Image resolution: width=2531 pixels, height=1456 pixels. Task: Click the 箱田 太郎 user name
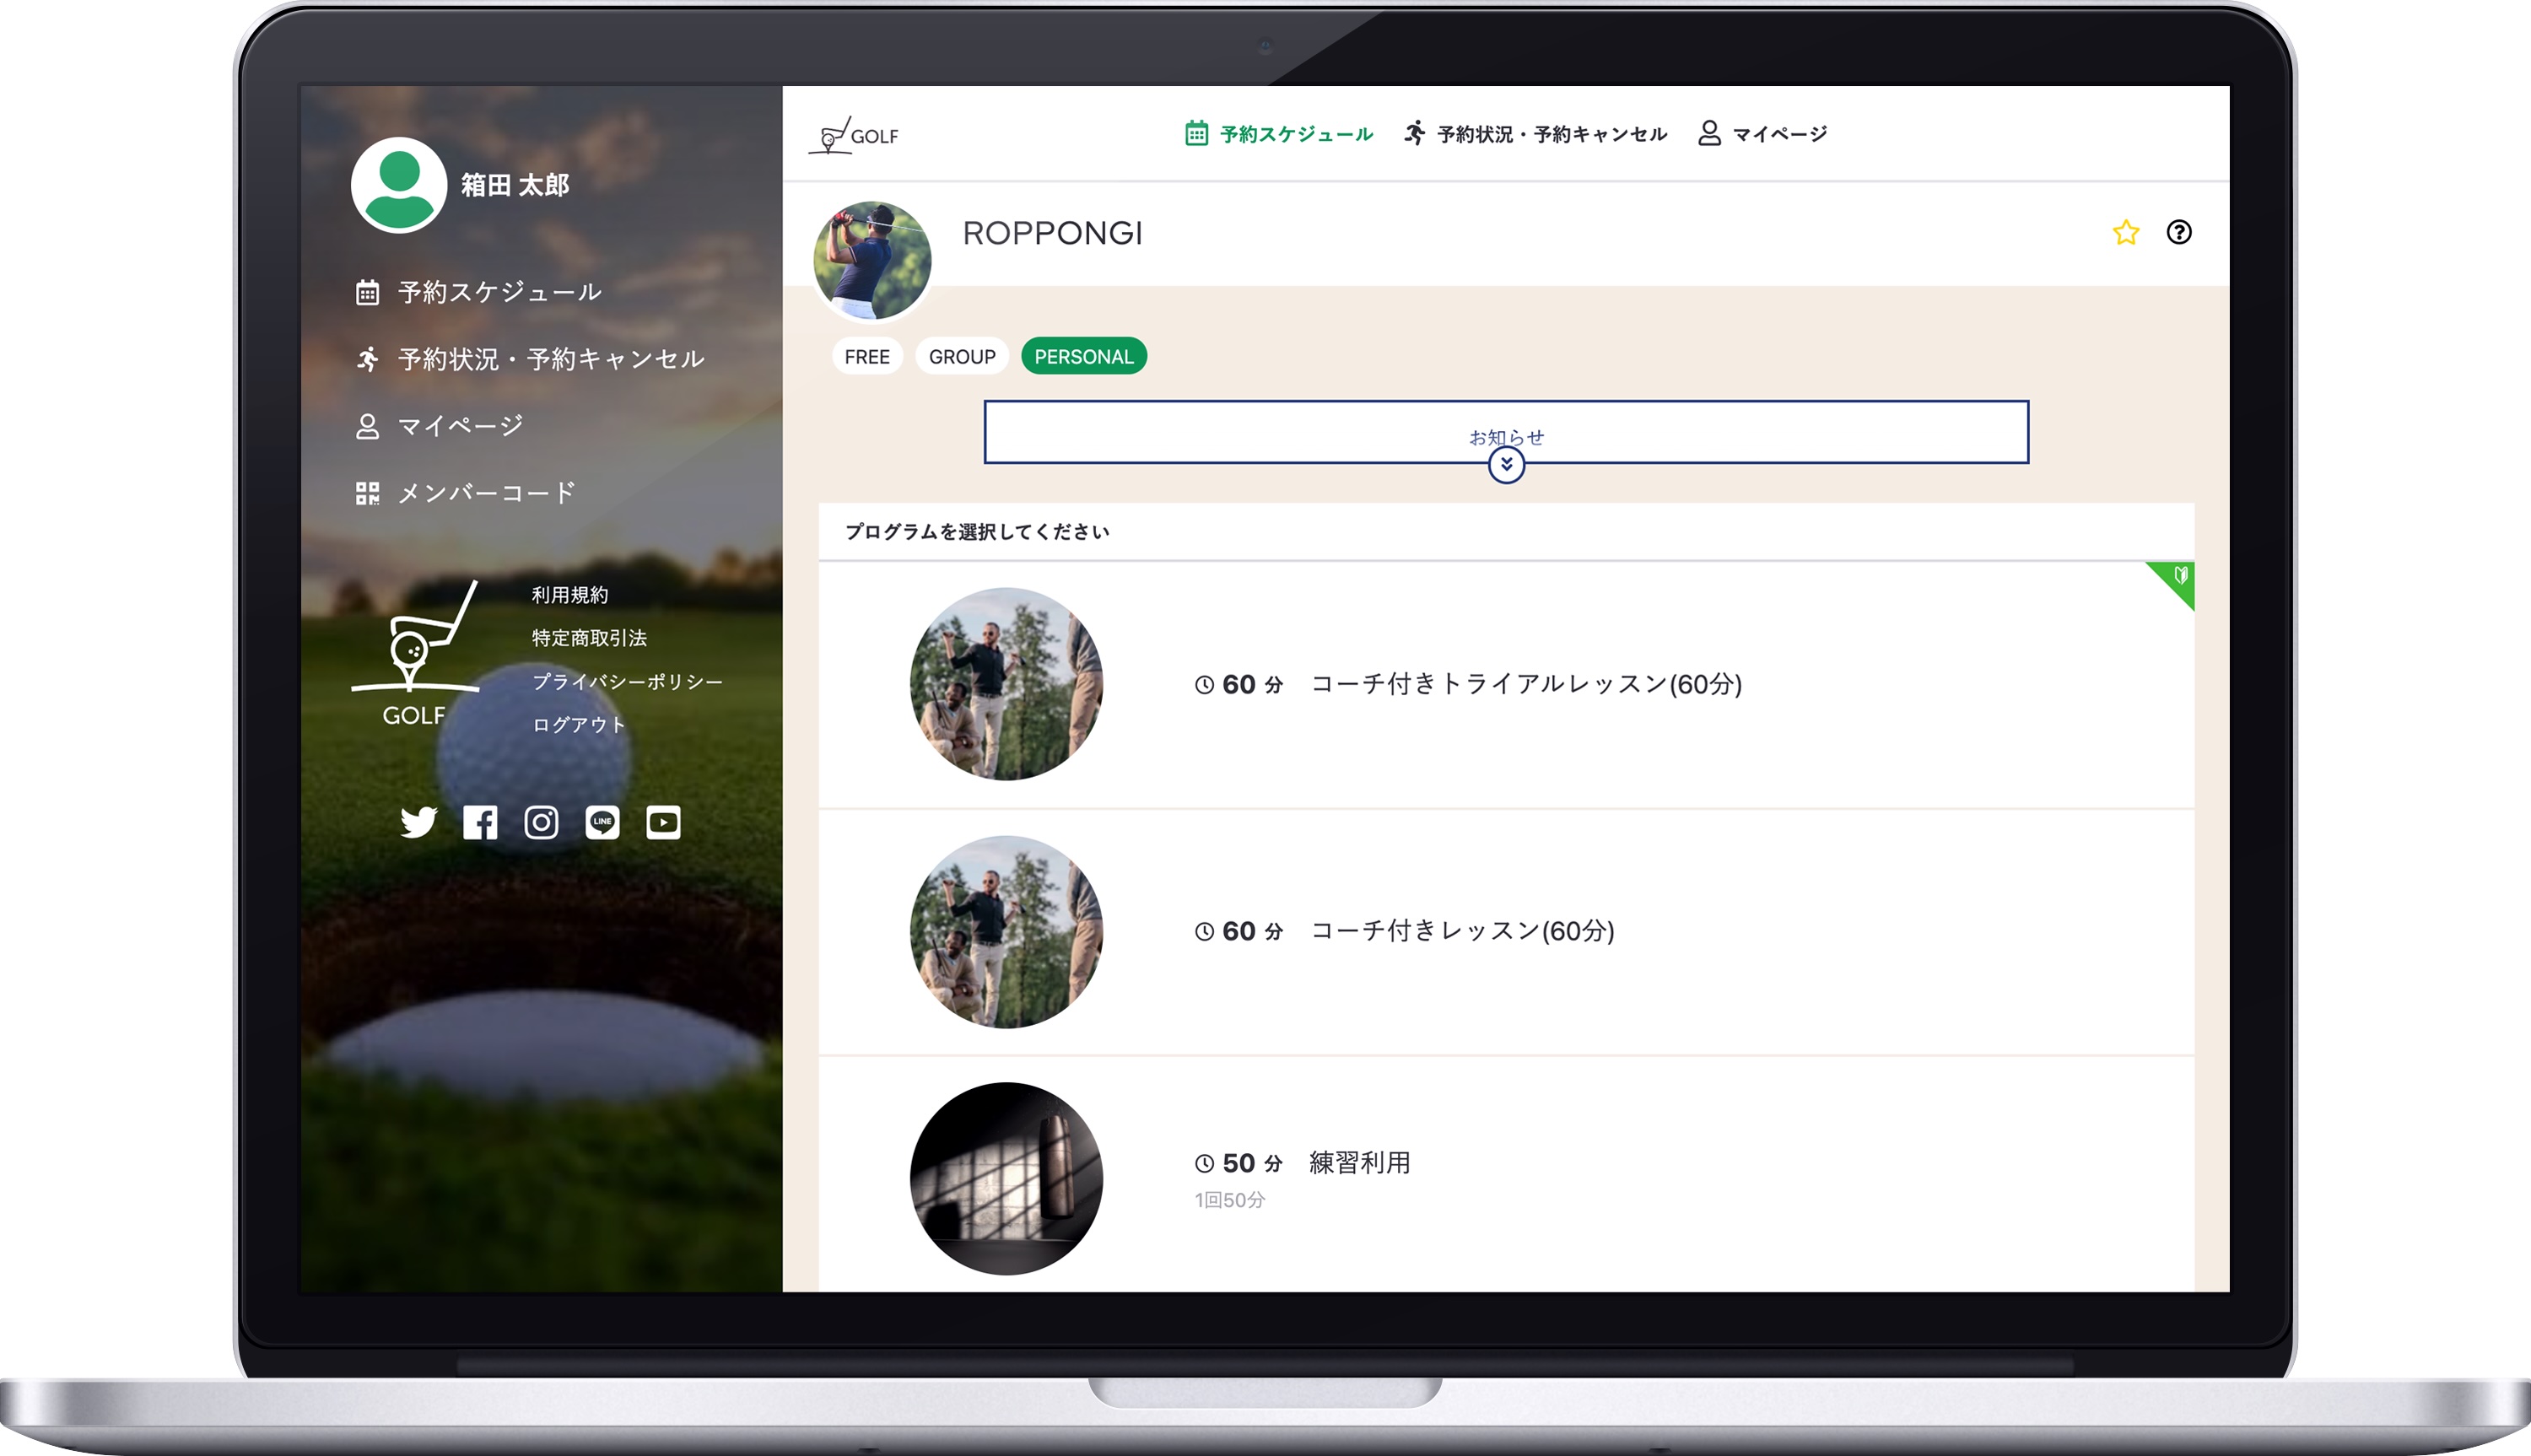click(x=515, y=185)
